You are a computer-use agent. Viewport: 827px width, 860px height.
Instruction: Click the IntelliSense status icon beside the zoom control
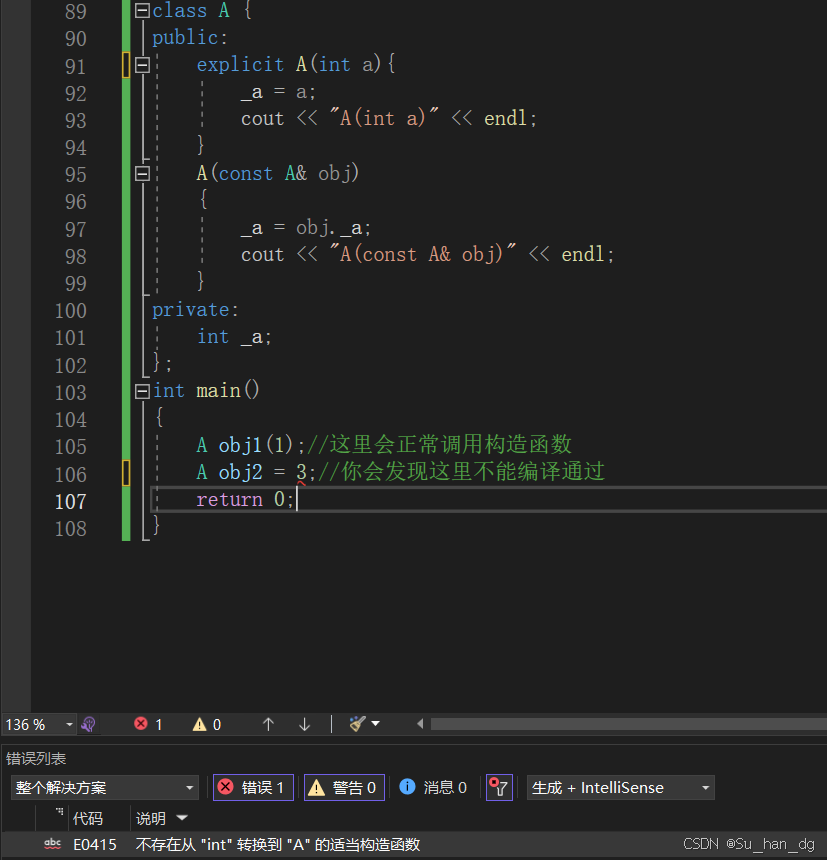coord(89,723)
